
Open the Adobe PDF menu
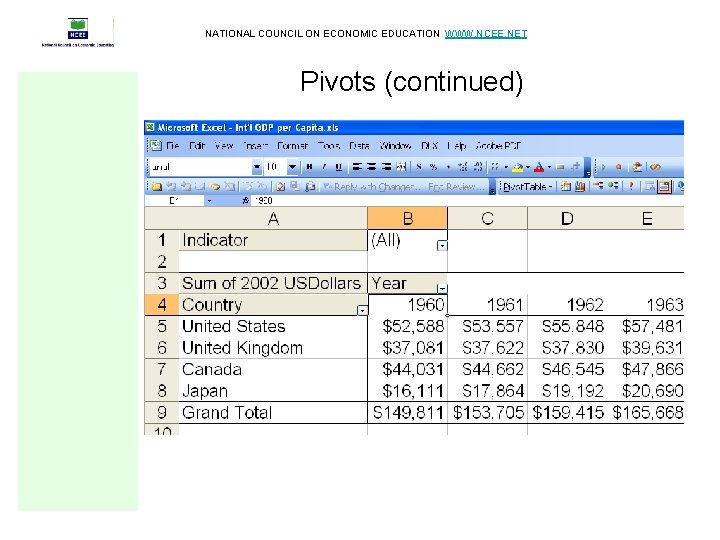[498, 146]
